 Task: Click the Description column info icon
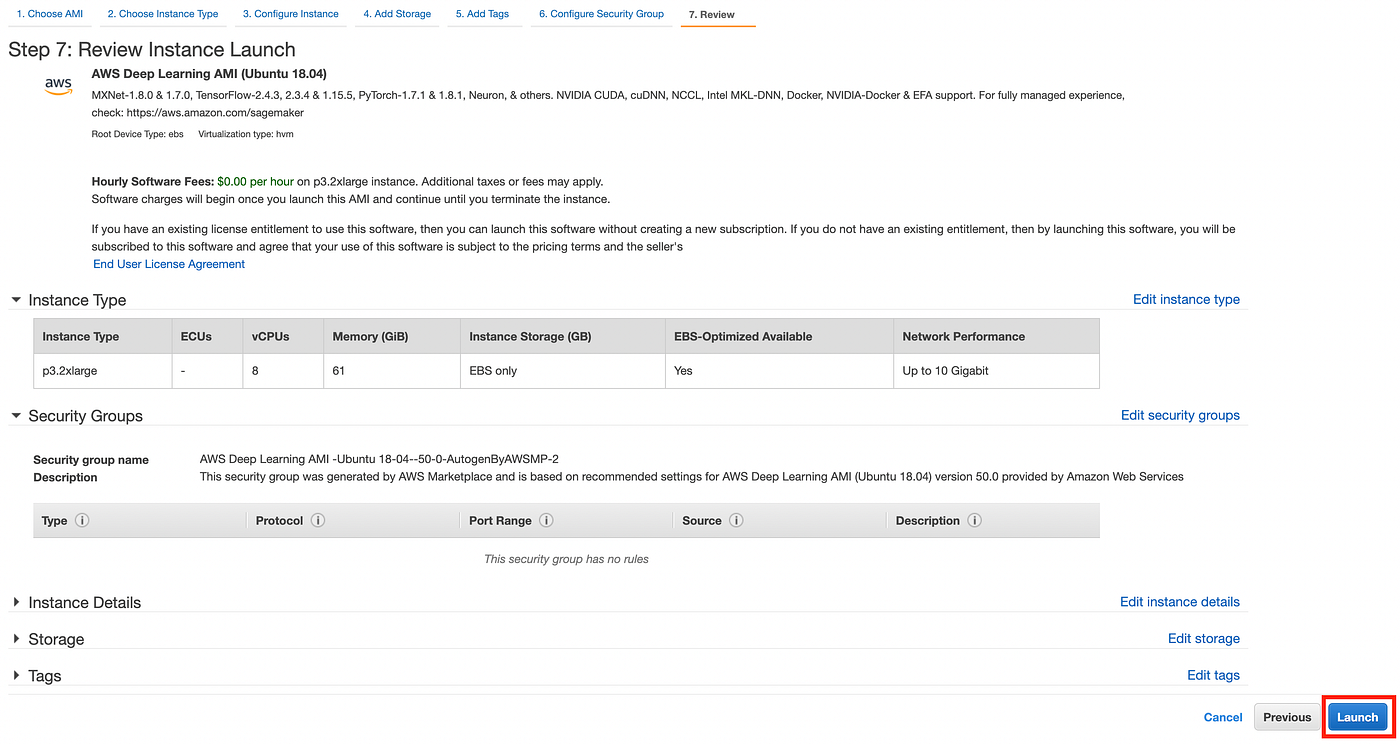coord(974,520)
